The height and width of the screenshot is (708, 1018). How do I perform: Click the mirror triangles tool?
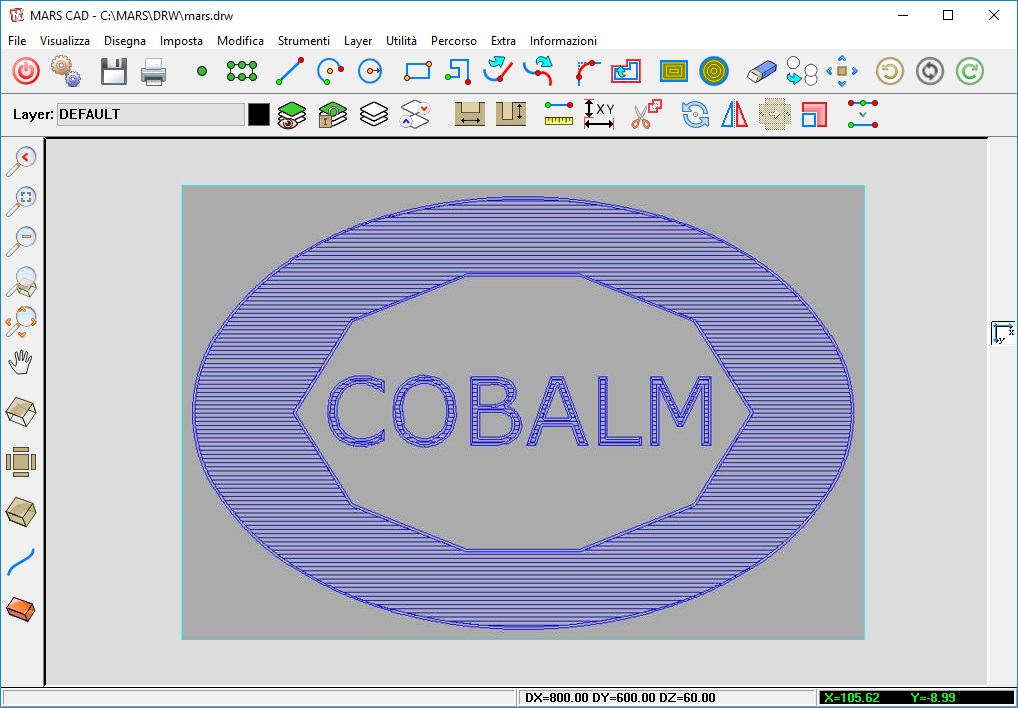pos(734,114)
